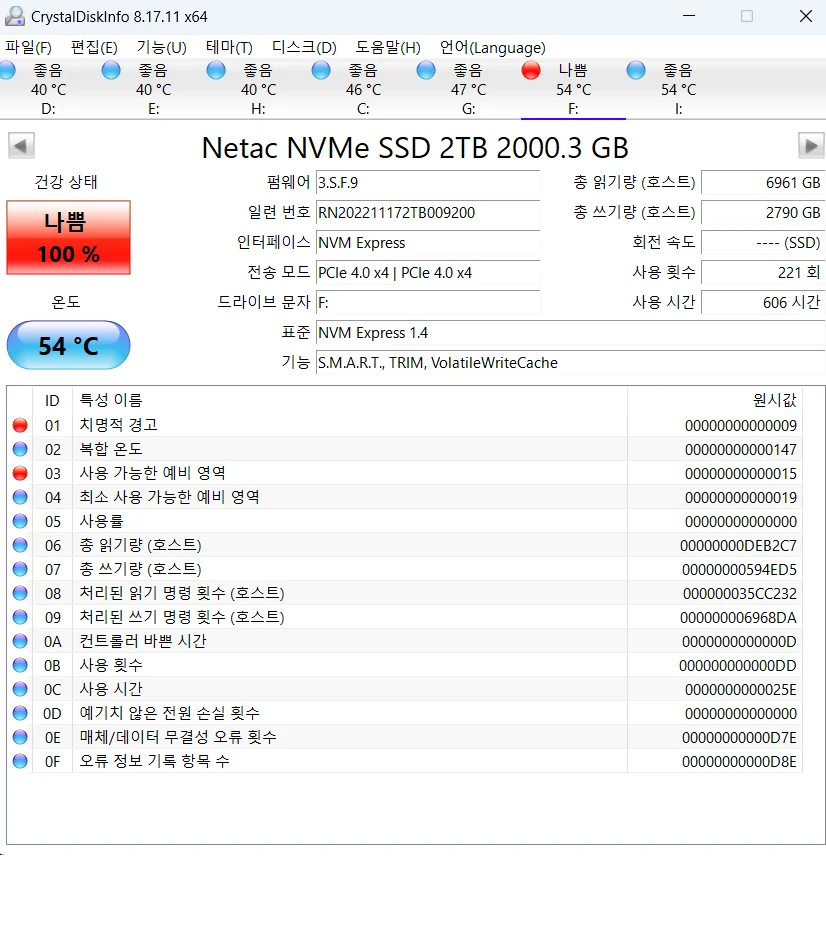The height and width of the screenshot is (933, 826).
Task: Click the red 나쁨 100 % health status button
Action: pyautogui.click(x=68, y=237)
